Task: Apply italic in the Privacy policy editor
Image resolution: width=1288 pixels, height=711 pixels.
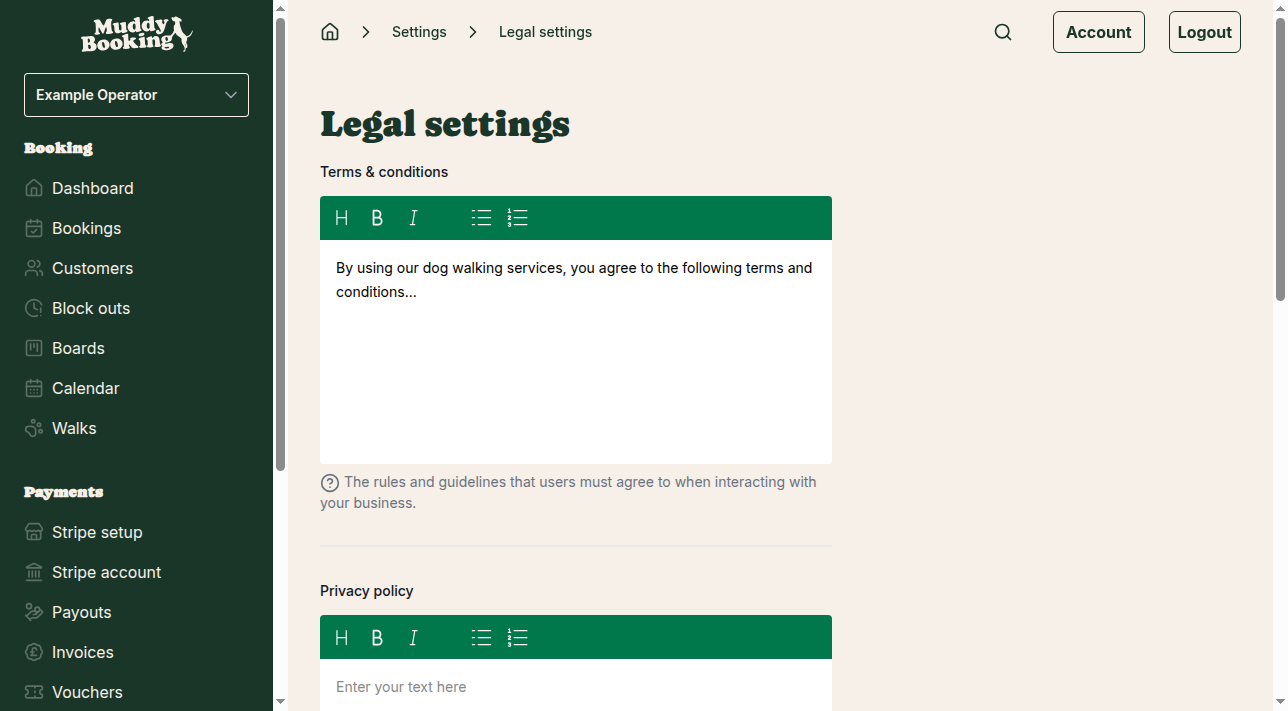Action: 413,637
